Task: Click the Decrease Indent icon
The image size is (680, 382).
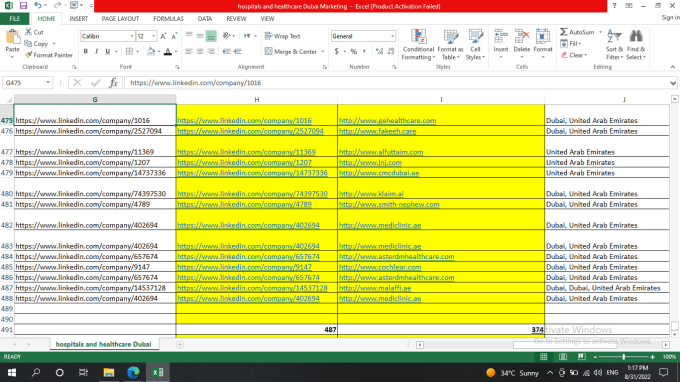Action: 226,51
